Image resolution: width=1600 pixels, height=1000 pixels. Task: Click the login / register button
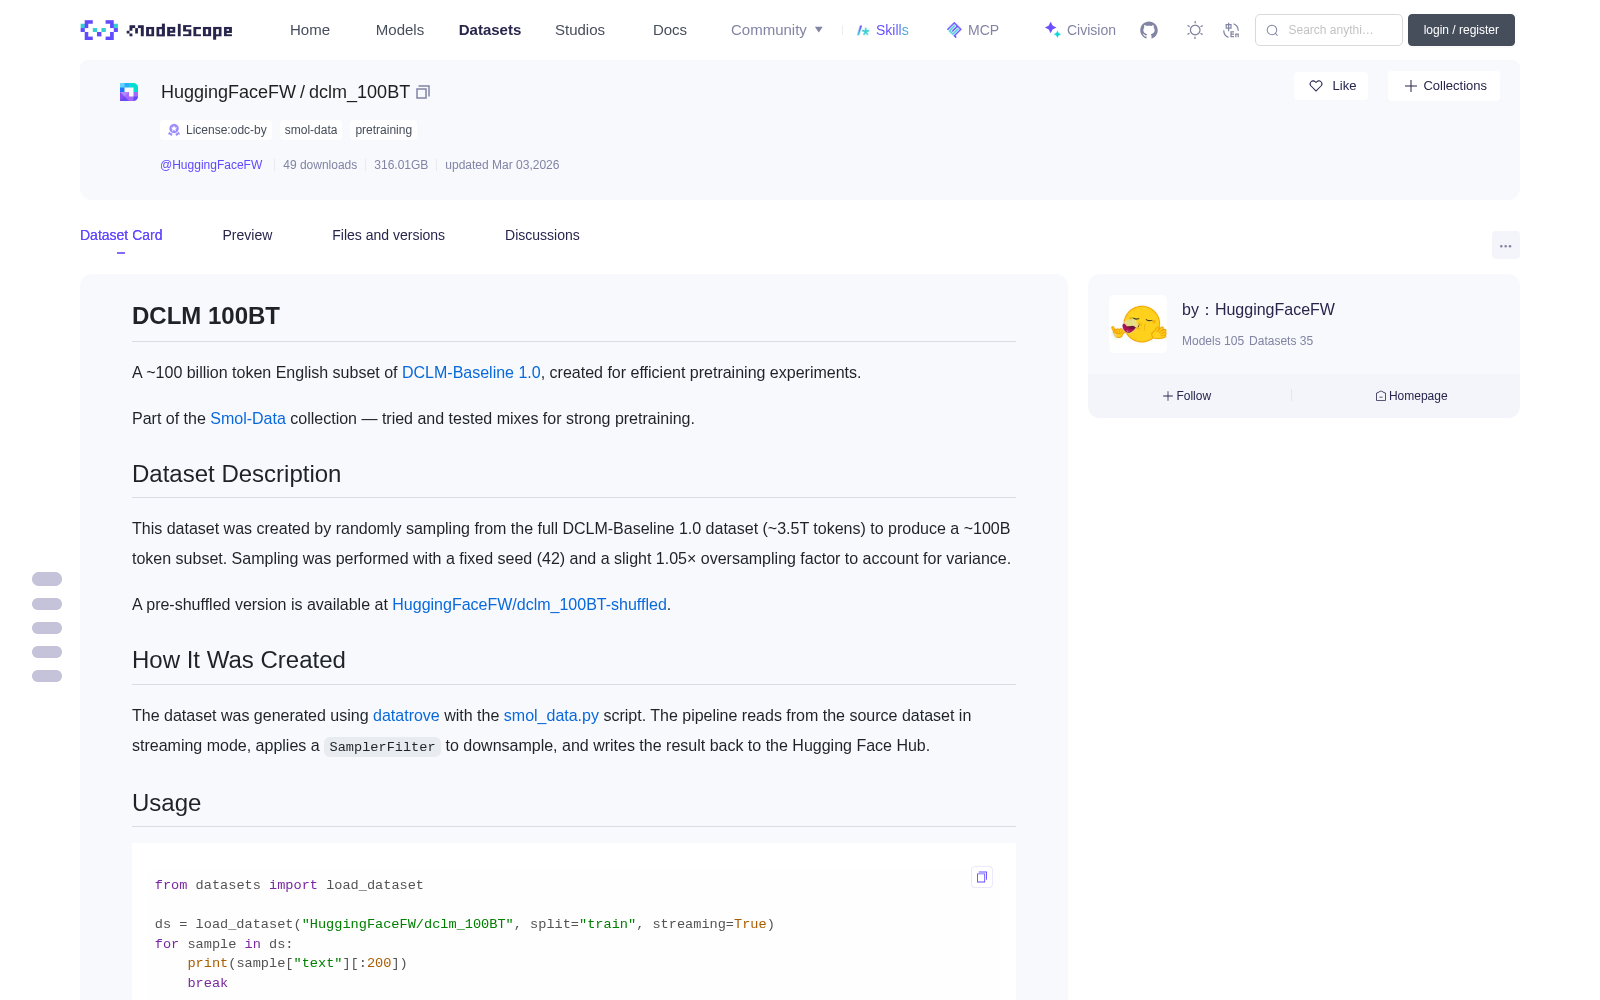click(x=1461, y=30)
